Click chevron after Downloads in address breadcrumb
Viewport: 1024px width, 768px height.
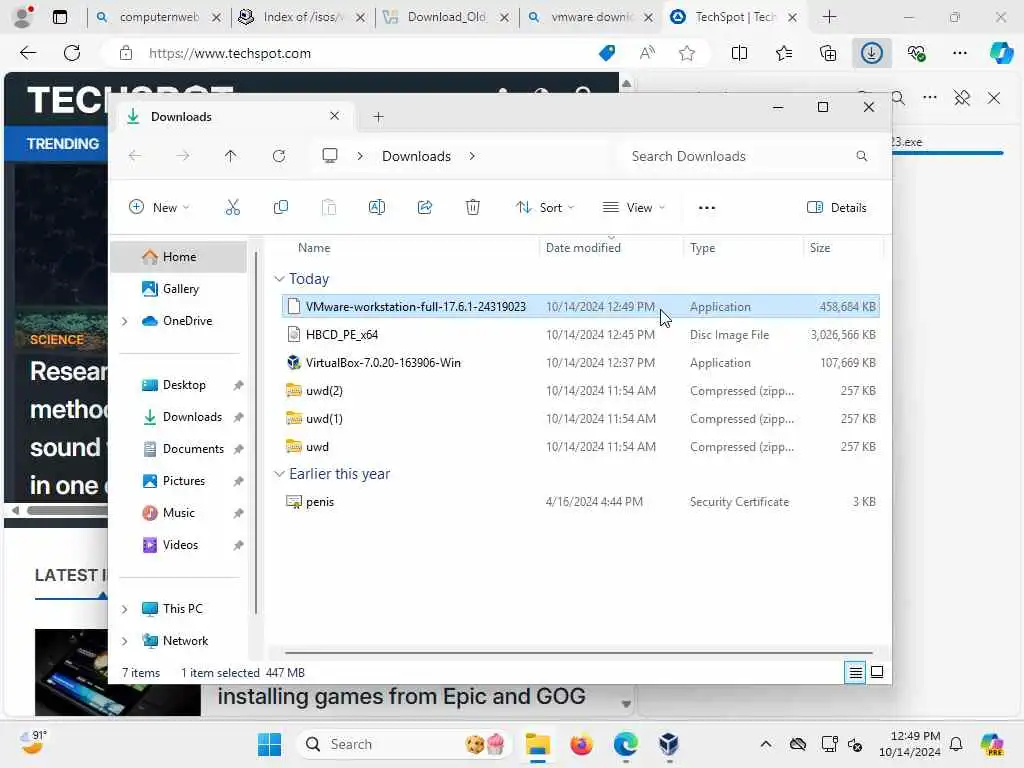coord(472,156)
